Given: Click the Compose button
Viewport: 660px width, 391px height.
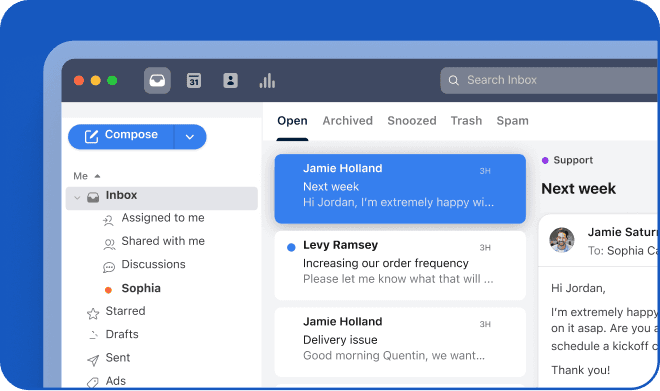Looking at the screenshot, I should [121, 136].
